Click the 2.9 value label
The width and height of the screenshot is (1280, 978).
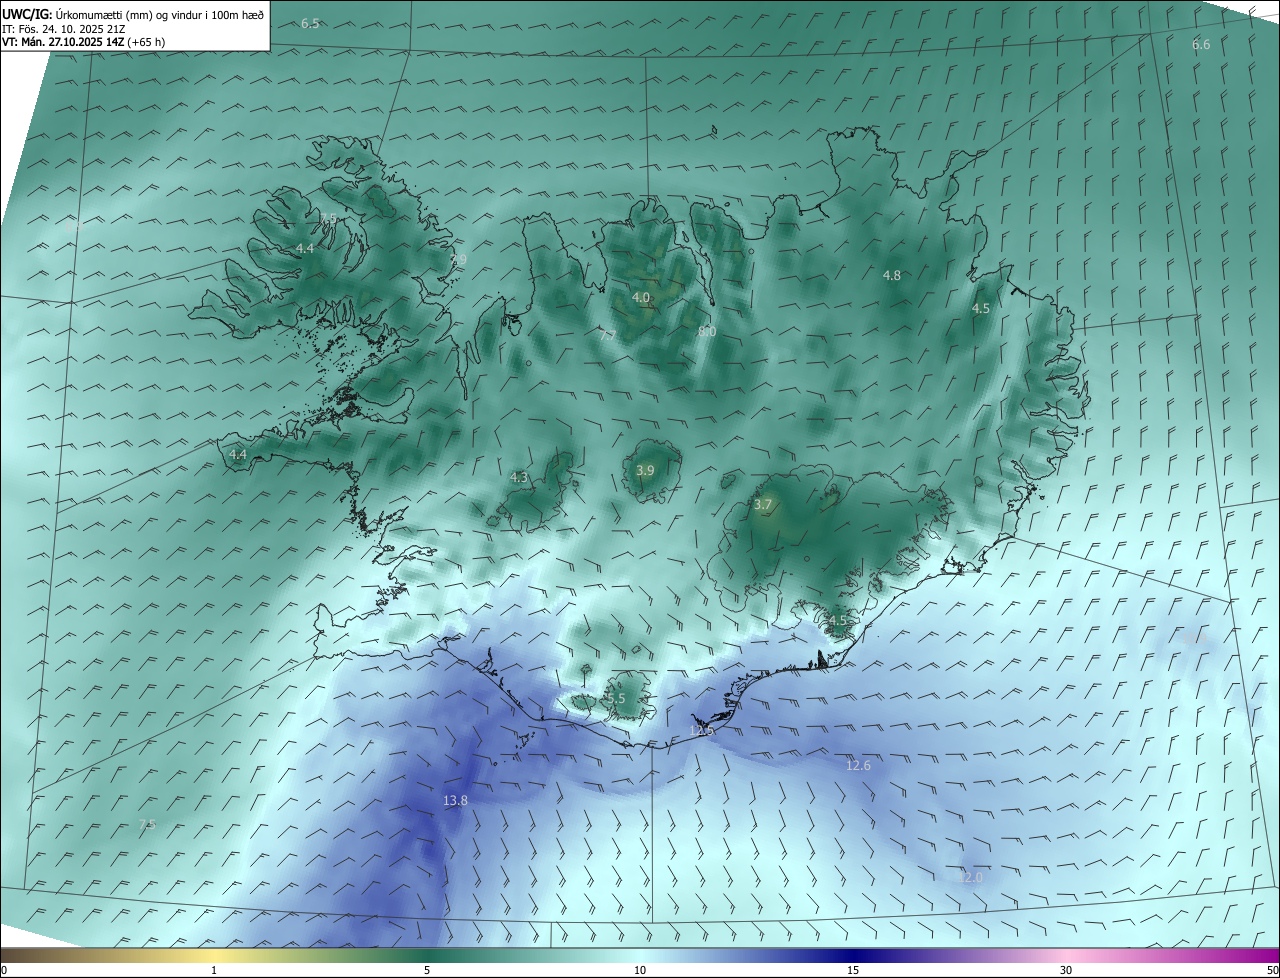pyautogui.click(x=458, y=259)
